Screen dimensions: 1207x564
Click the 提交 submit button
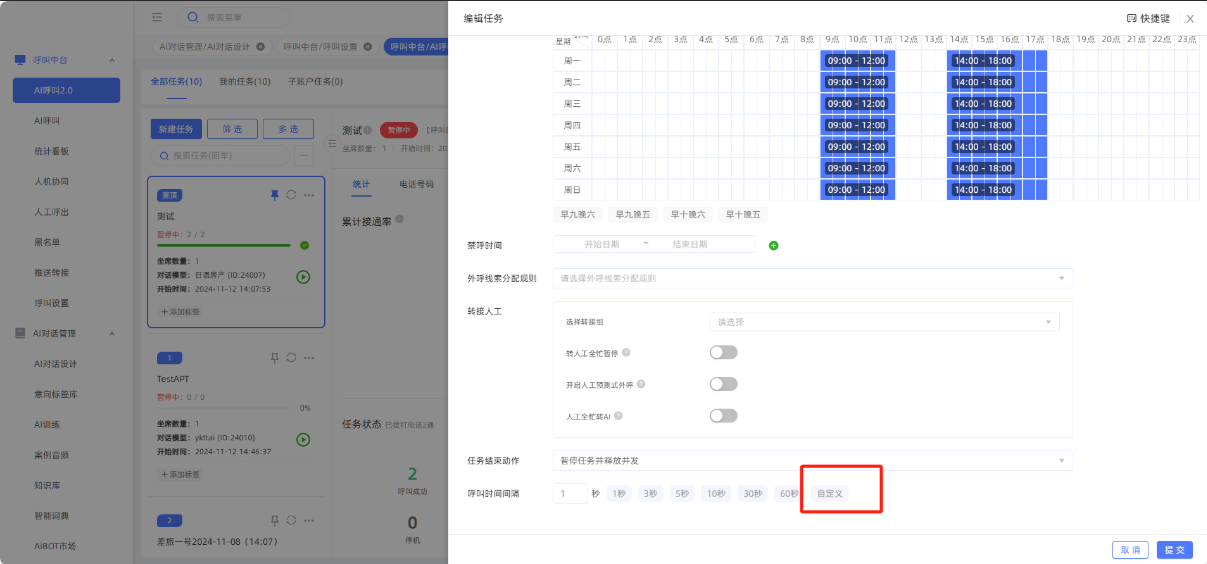pos(1175,550)
